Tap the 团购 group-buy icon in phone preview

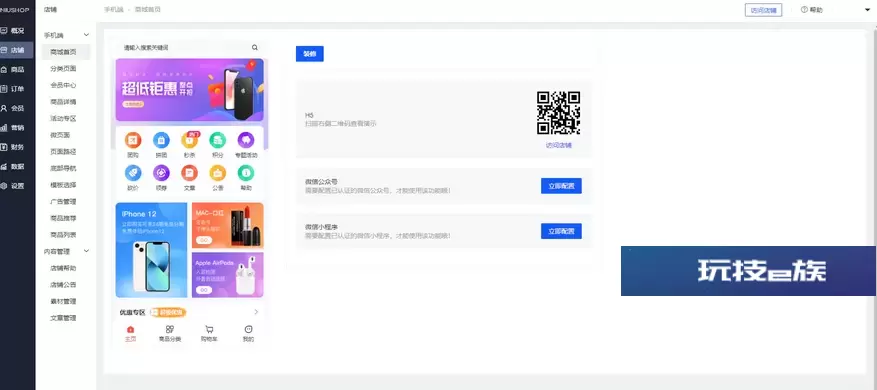133,140
